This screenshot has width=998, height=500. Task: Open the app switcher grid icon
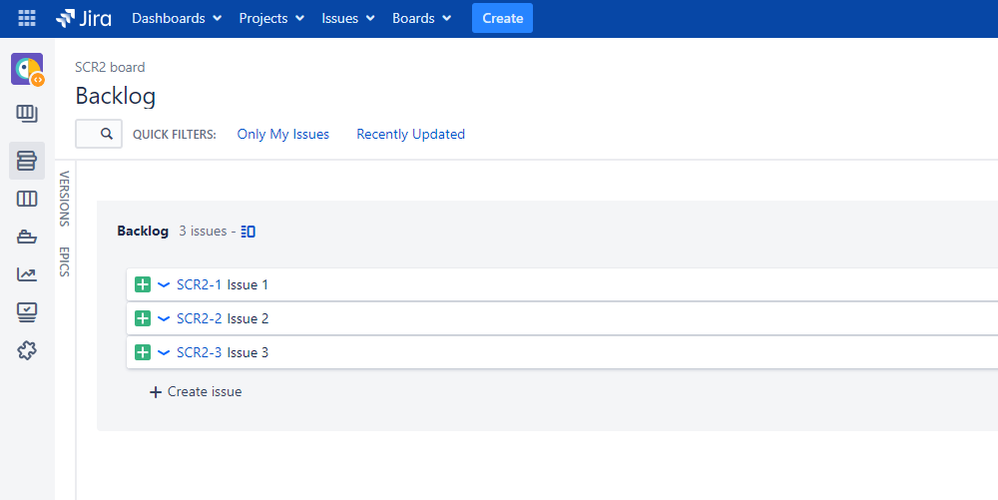click(x=27, y=18)
